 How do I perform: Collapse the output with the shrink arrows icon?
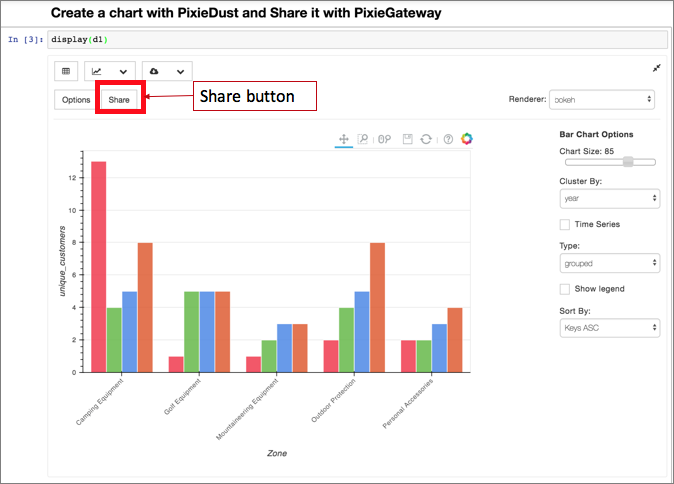tap(656, 68)
